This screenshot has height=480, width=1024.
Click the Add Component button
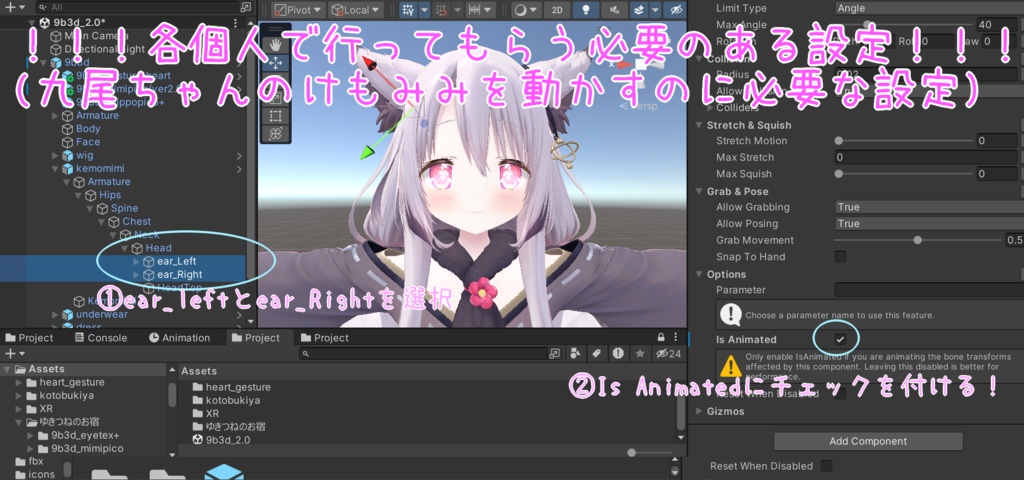point(868,441)
